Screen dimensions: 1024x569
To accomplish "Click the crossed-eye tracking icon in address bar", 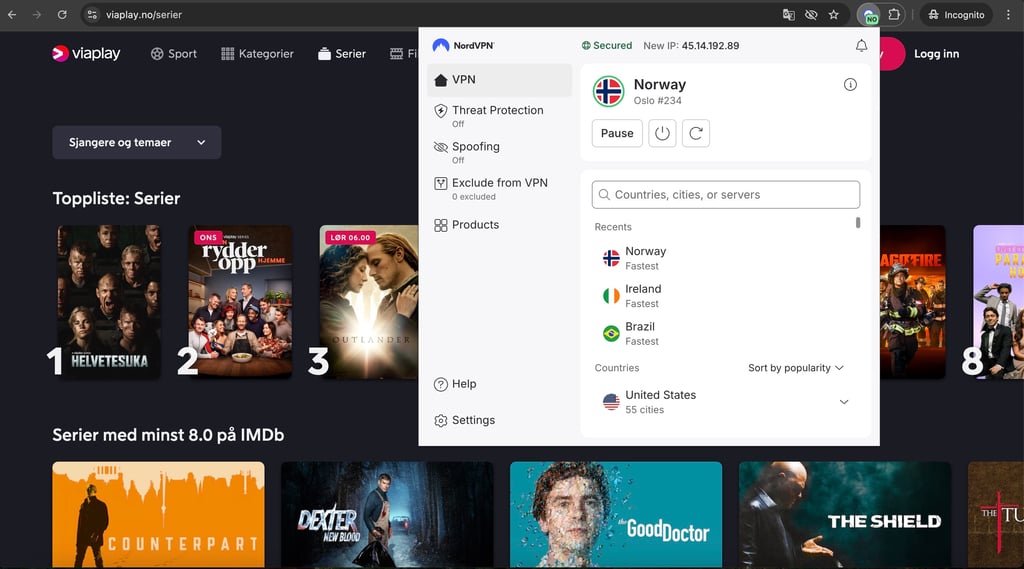I will 811,14.
